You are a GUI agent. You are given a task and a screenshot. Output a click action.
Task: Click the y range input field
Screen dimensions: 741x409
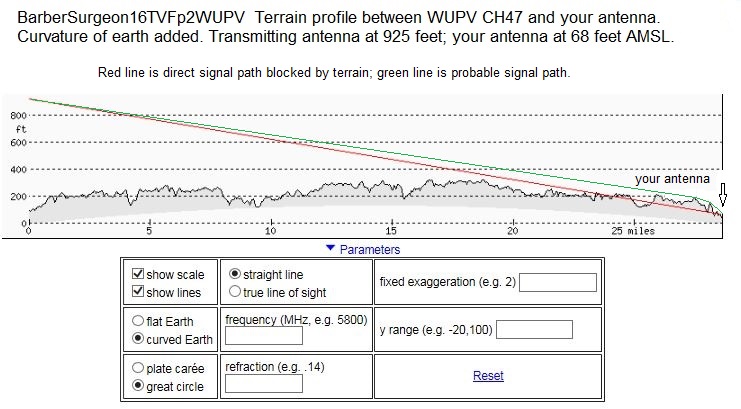click(x=533, y=330)
